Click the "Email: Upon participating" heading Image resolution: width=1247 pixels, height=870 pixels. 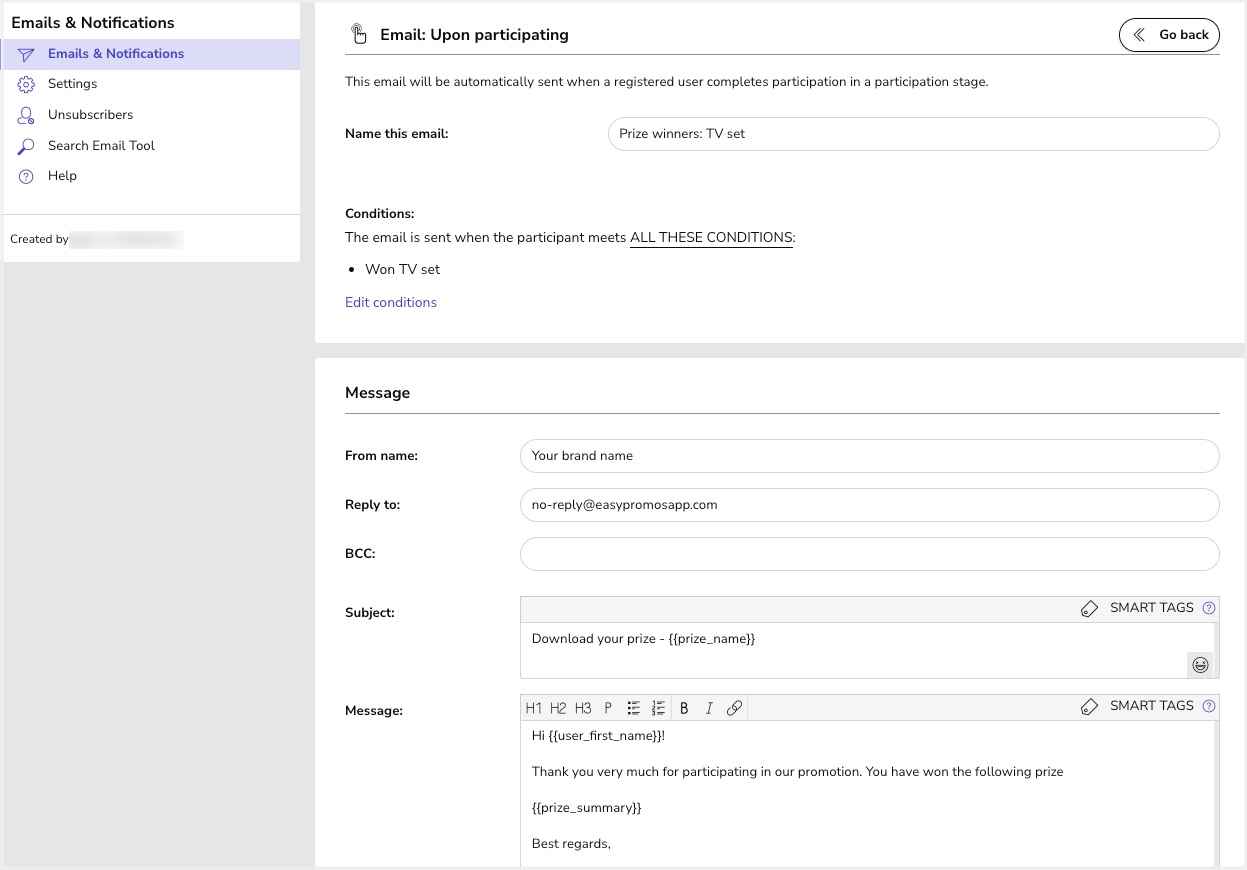pyautogui.click(x=474, y=35)
